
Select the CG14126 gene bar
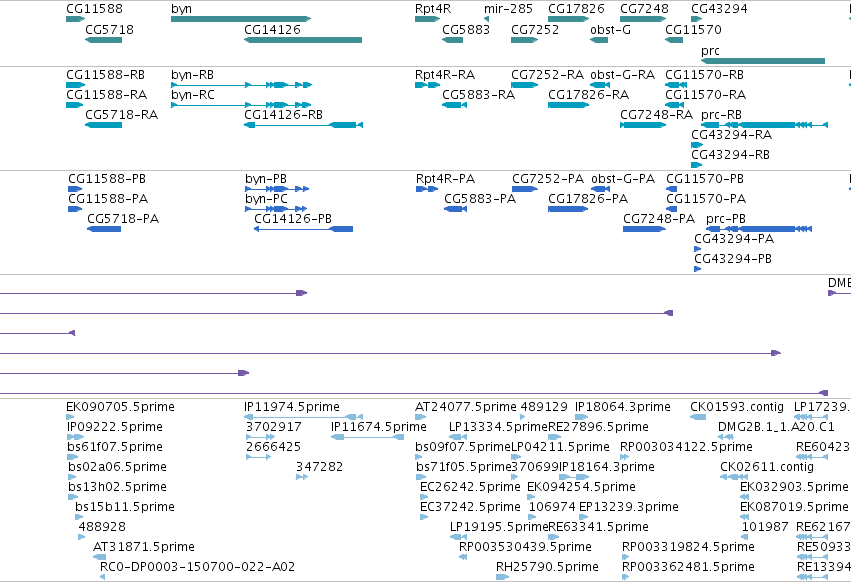(x=303, y=40)
